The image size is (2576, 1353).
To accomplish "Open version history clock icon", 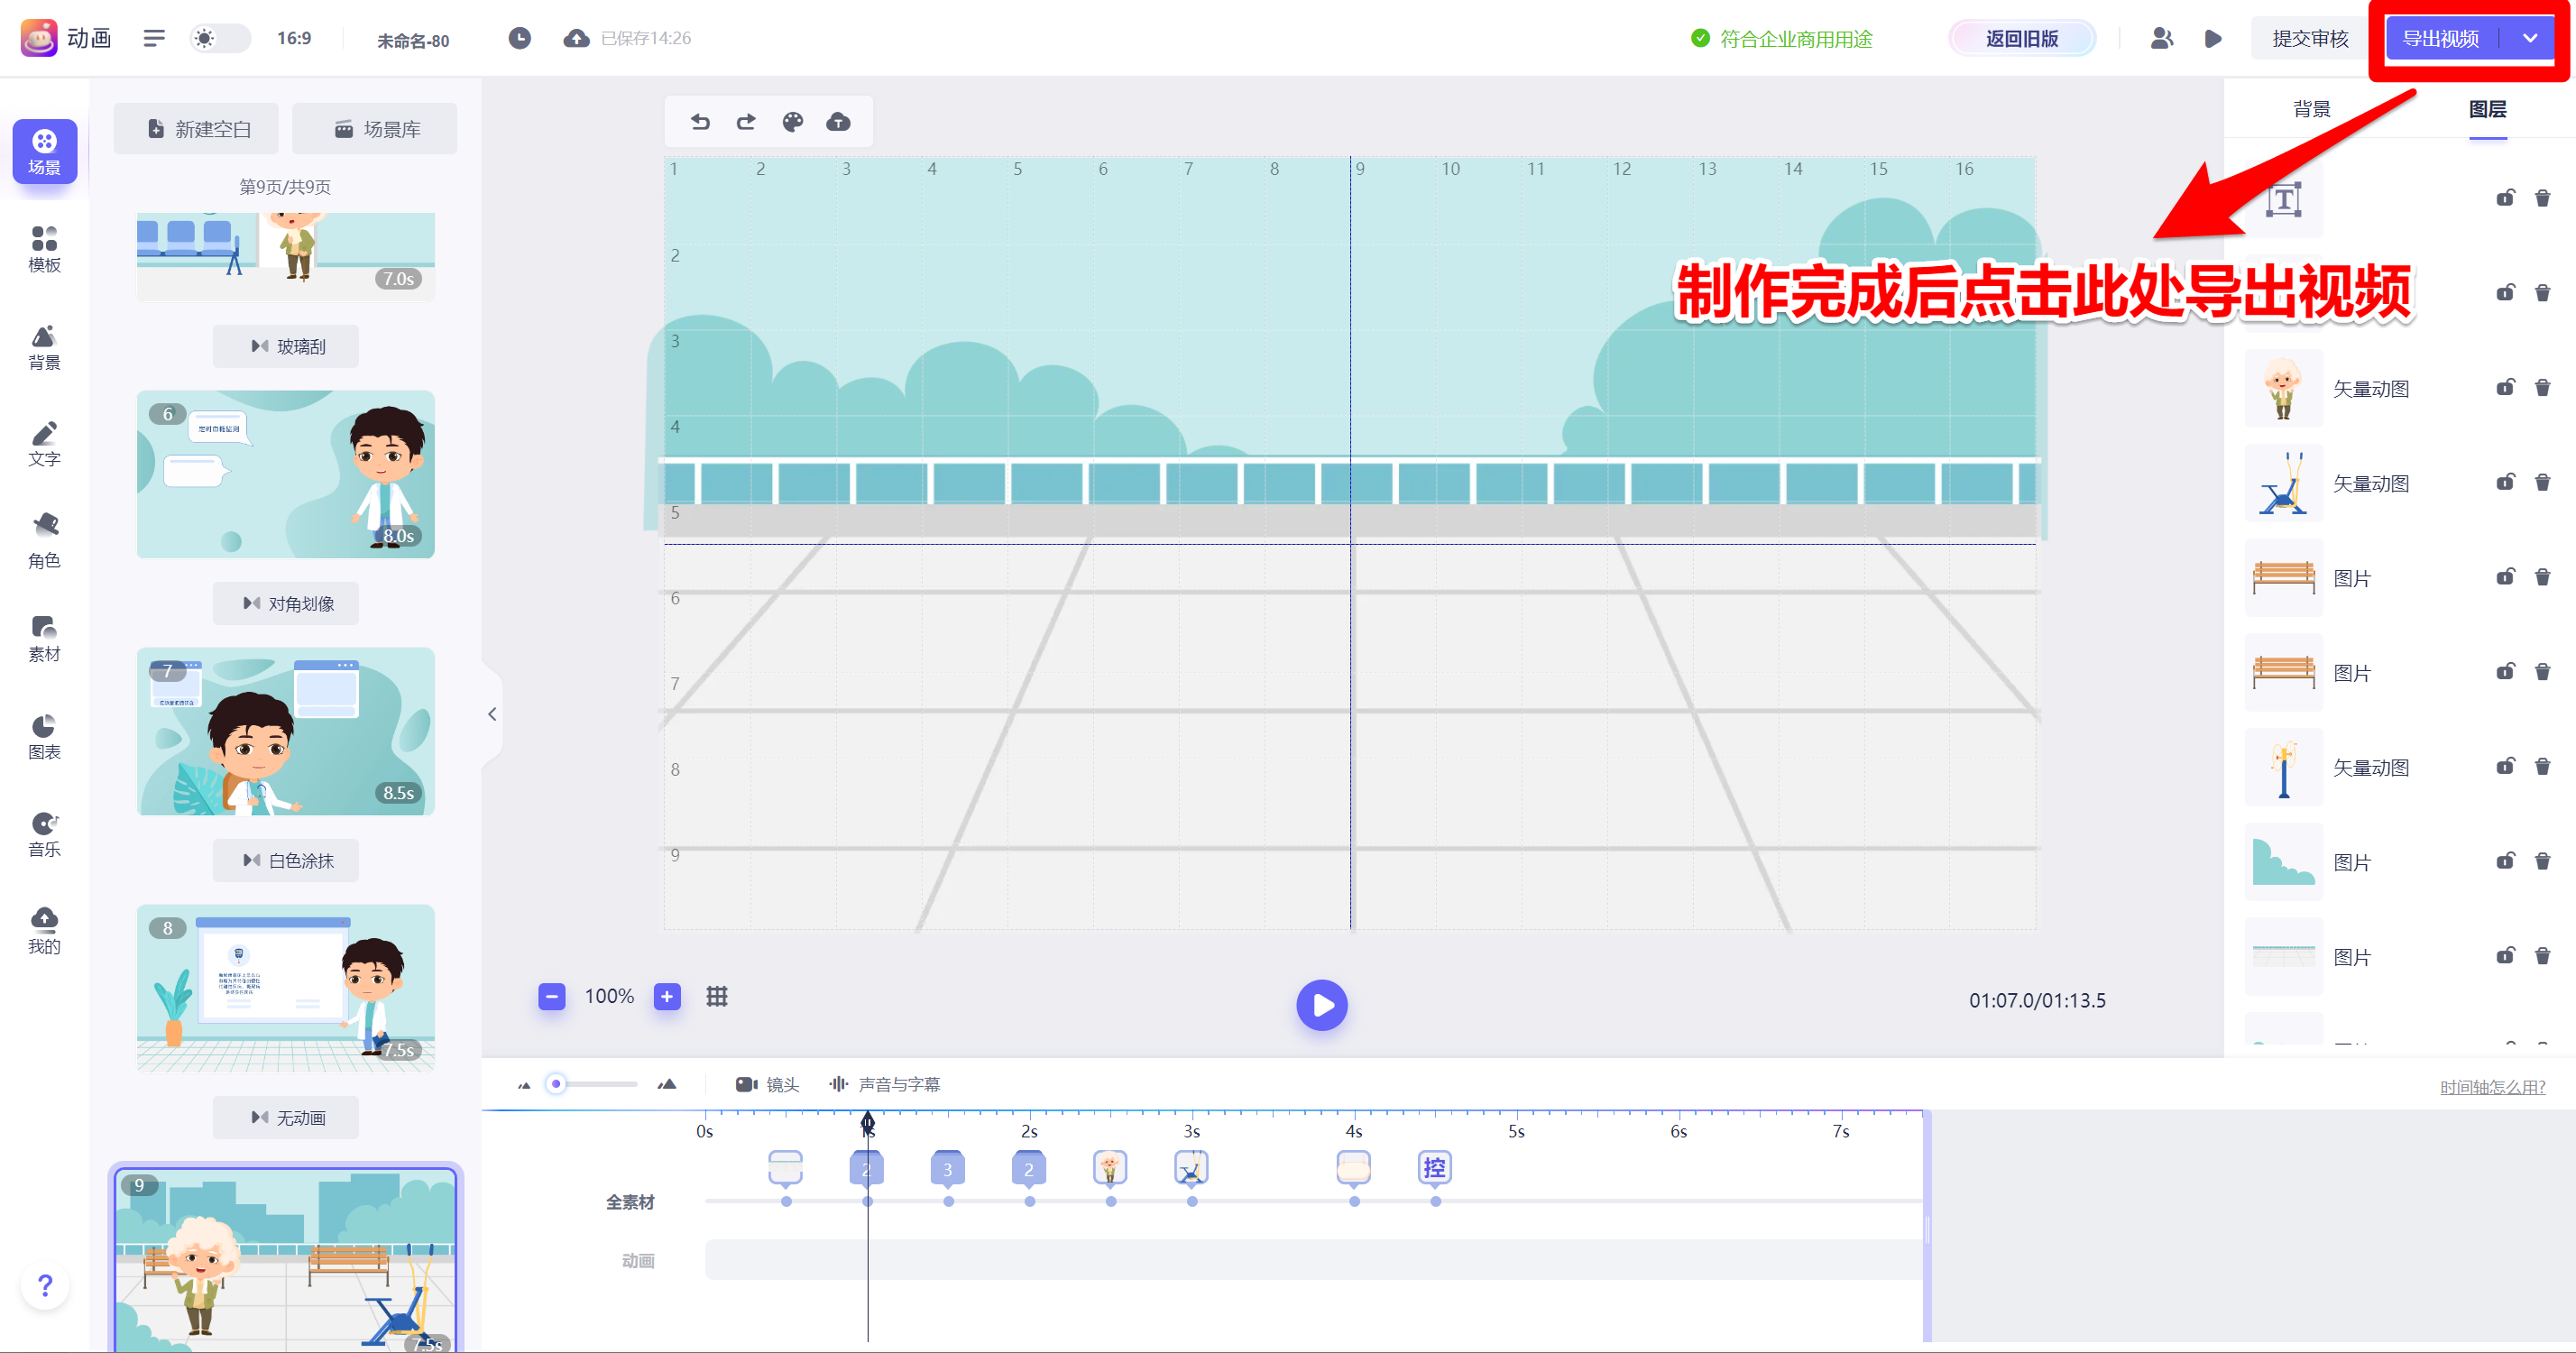I will [x=519, y=38].
